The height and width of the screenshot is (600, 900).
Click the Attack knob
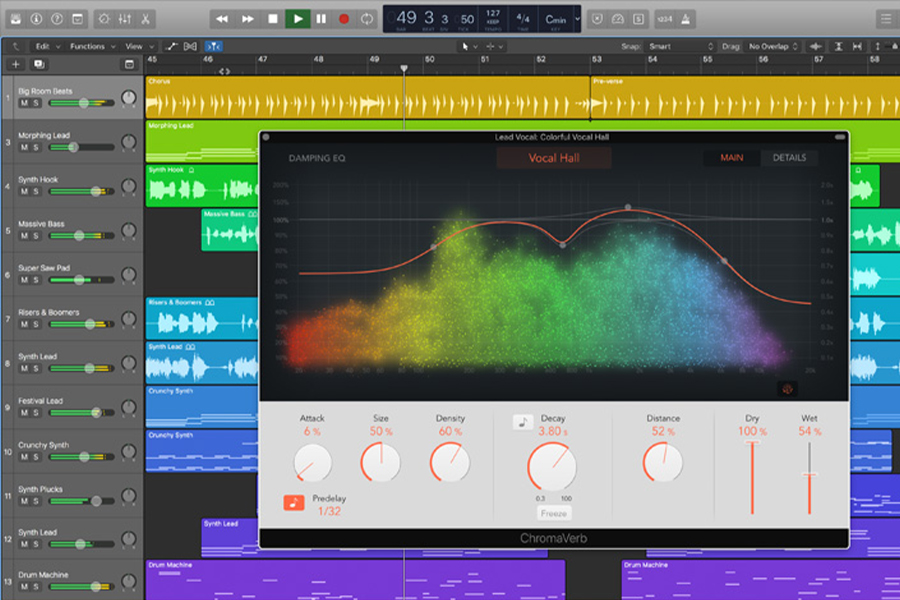tap(312, 463)
